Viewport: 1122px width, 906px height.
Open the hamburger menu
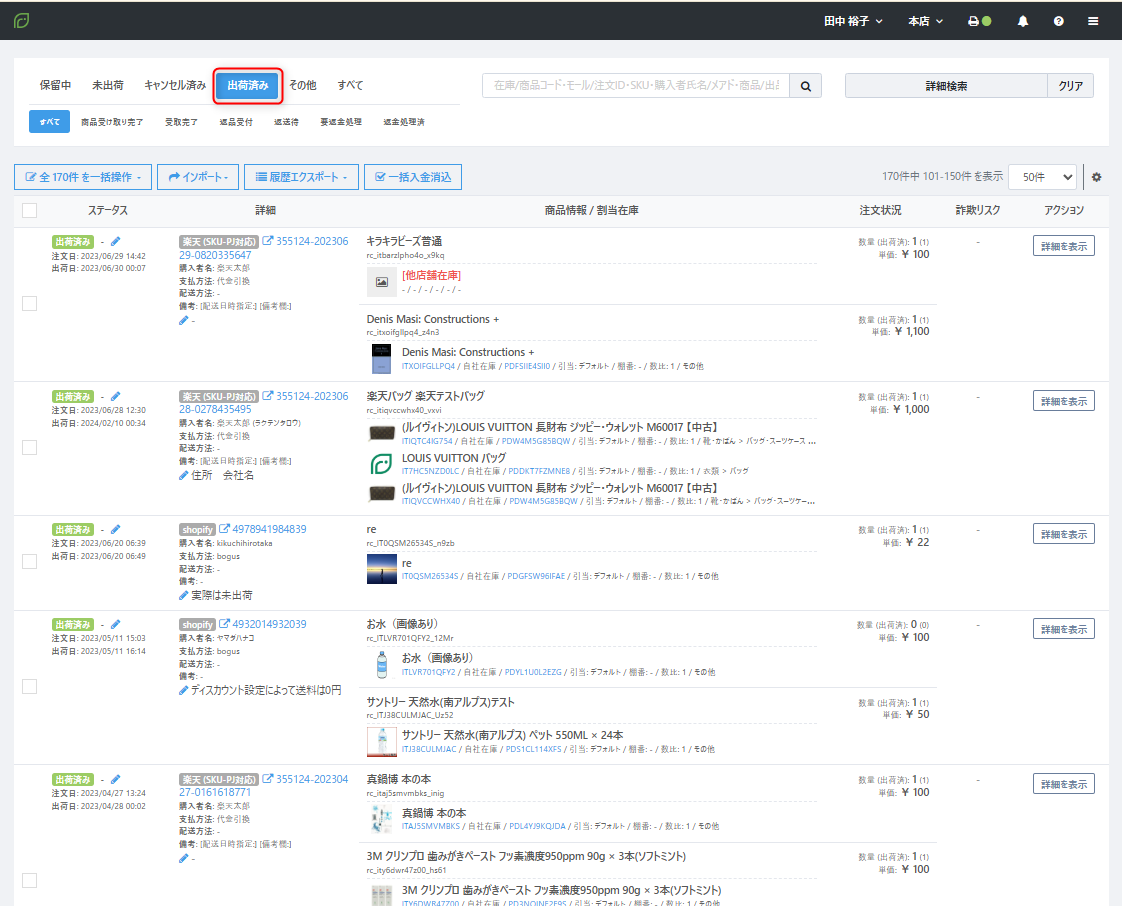tap(1094, 21)
